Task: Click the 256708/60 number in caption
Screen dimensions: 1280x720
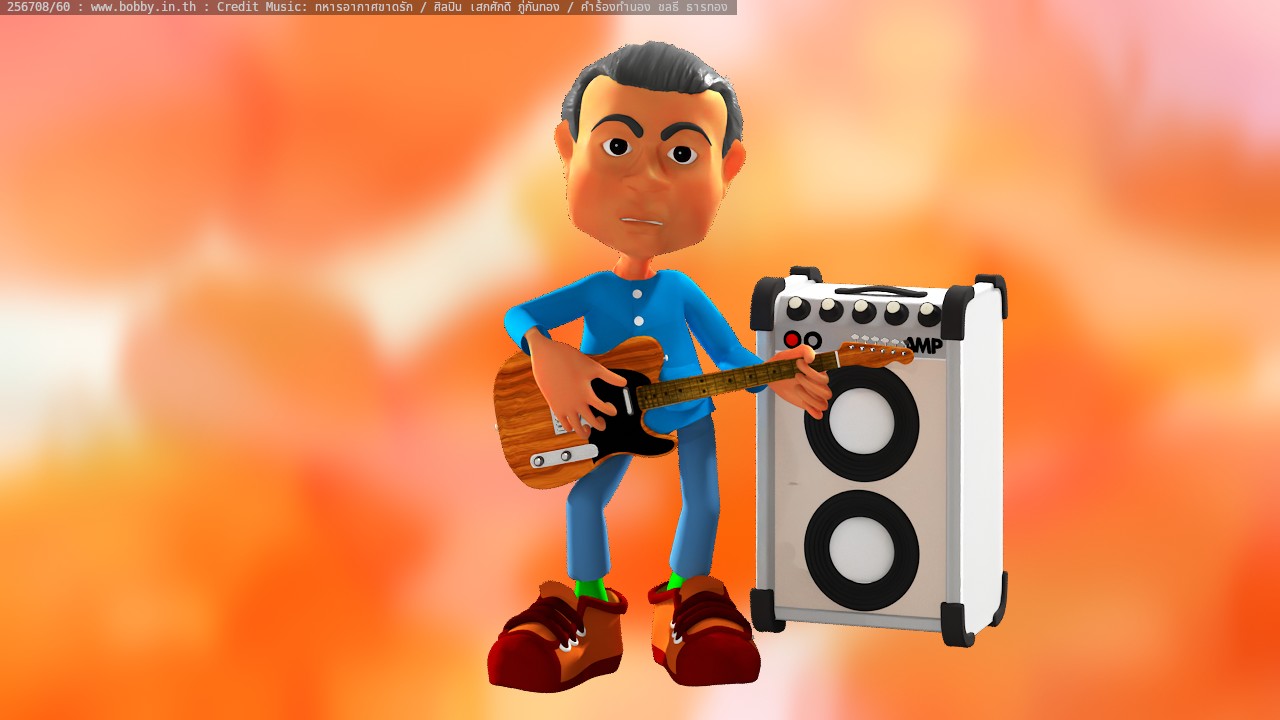Action: pyautogui.click(x=37, y=7)
